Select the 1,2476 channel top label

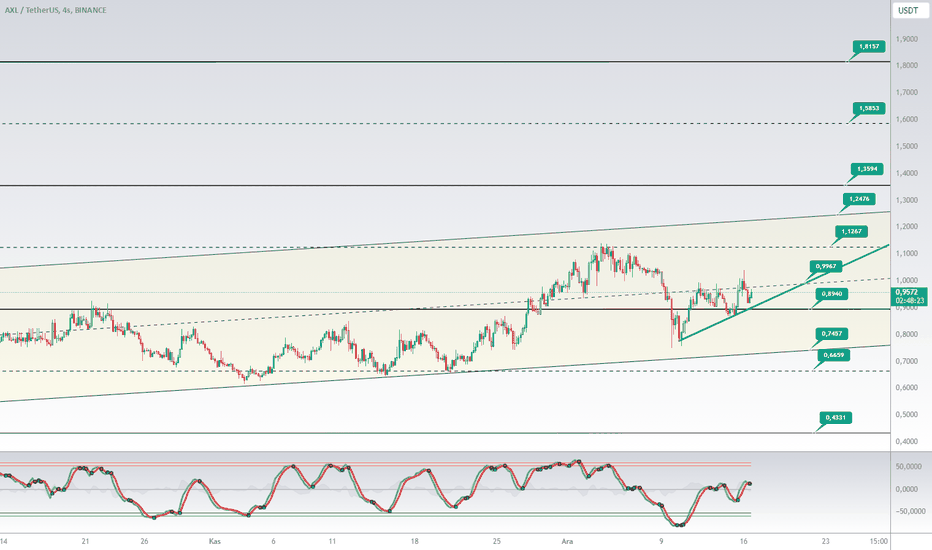[x=859, y=199]
